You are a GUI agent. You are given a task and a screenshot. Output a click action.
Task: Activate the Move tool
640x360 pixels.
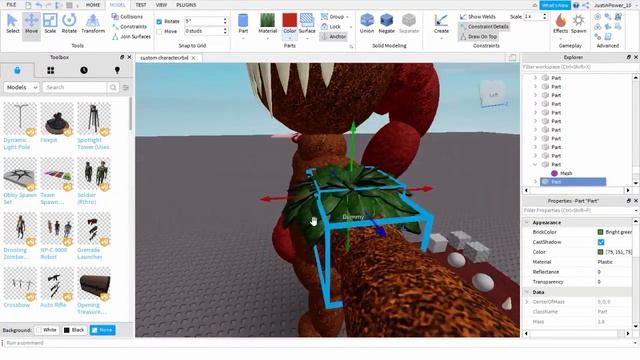coord(31,24)
